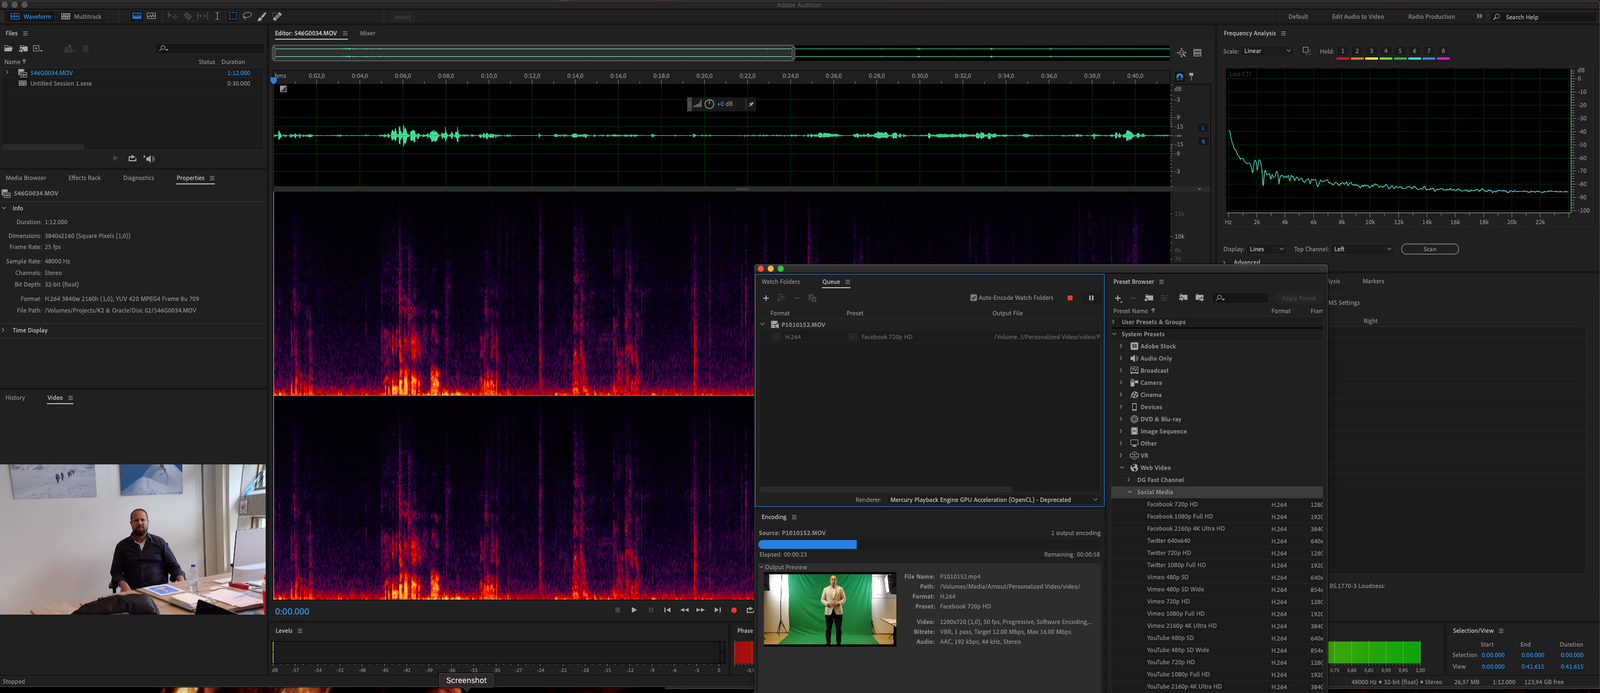The image size is (1600, 693).
Task: Pause the encoding queue
Action: (1091, 298)
